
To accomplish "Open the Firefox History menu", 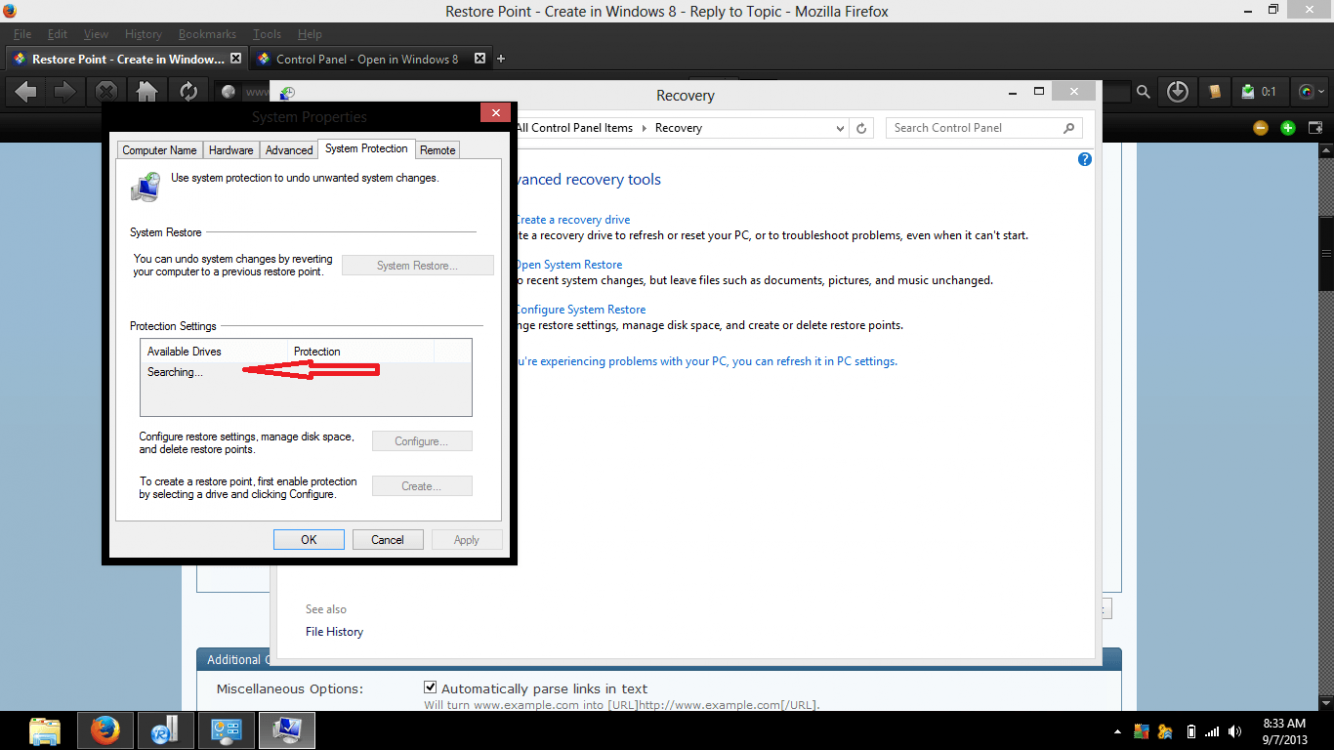I will click(x=144, y=34).
